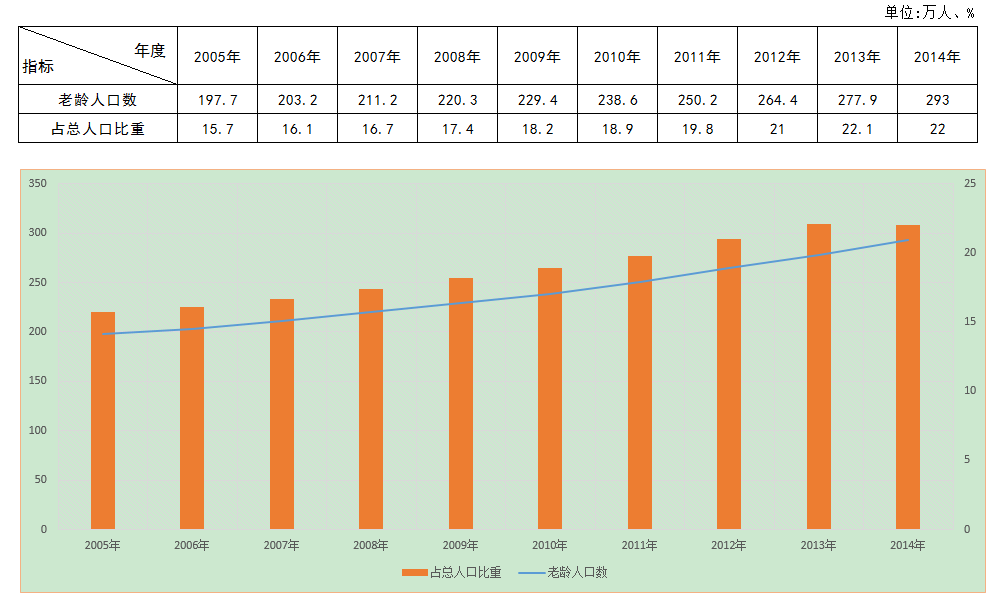The image size is (998, 611).
Task: Click the blue line legend marker 老龄人口数
Action: click(530, 573)
